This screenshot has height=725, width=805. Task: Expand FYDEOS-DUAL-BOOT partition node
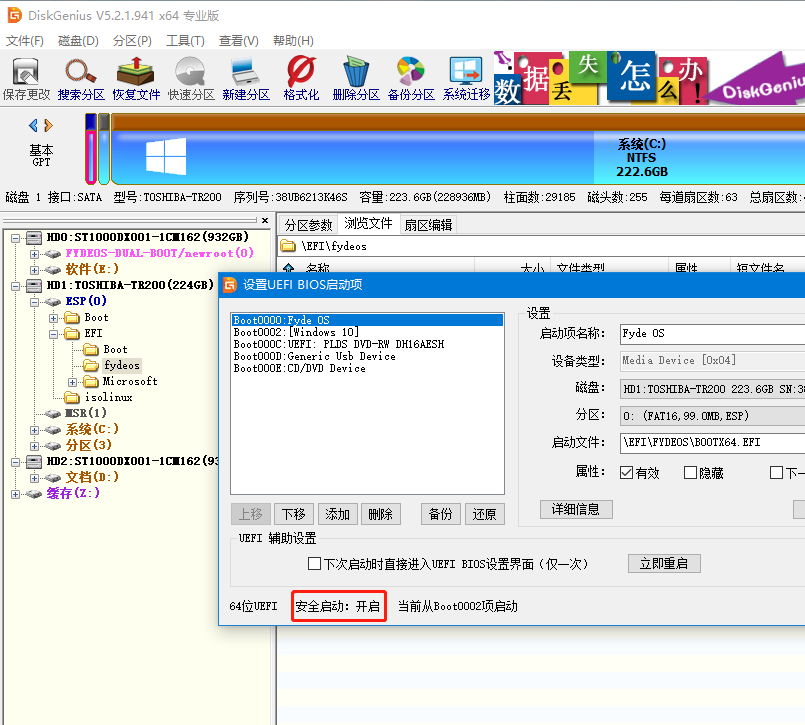coord(34,254)
